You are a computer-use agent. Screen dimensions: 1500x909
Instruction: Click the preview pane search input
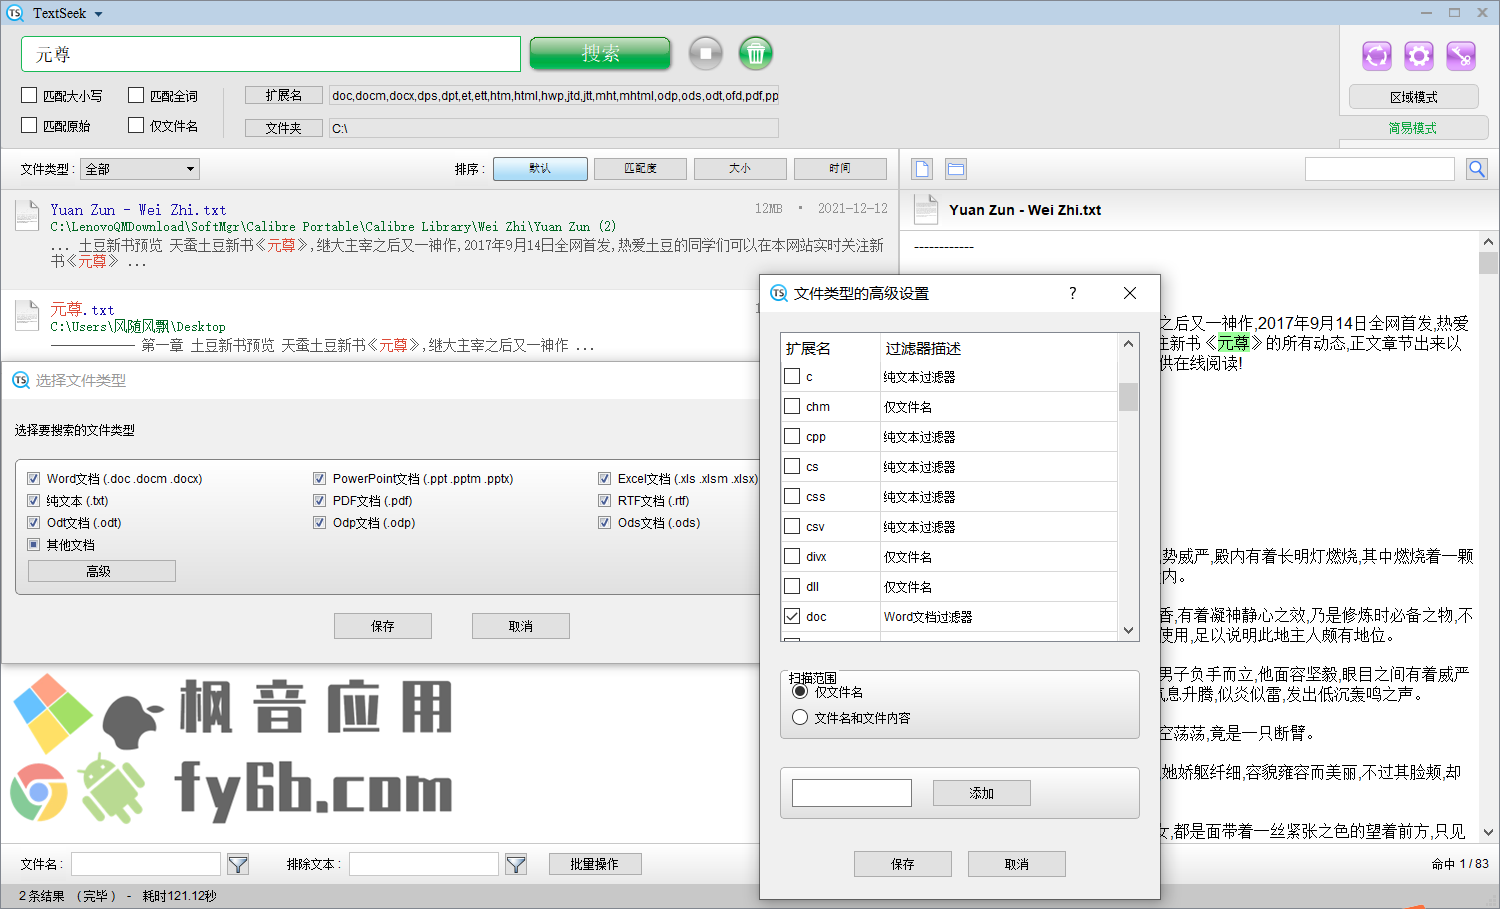click(1380, 169)
